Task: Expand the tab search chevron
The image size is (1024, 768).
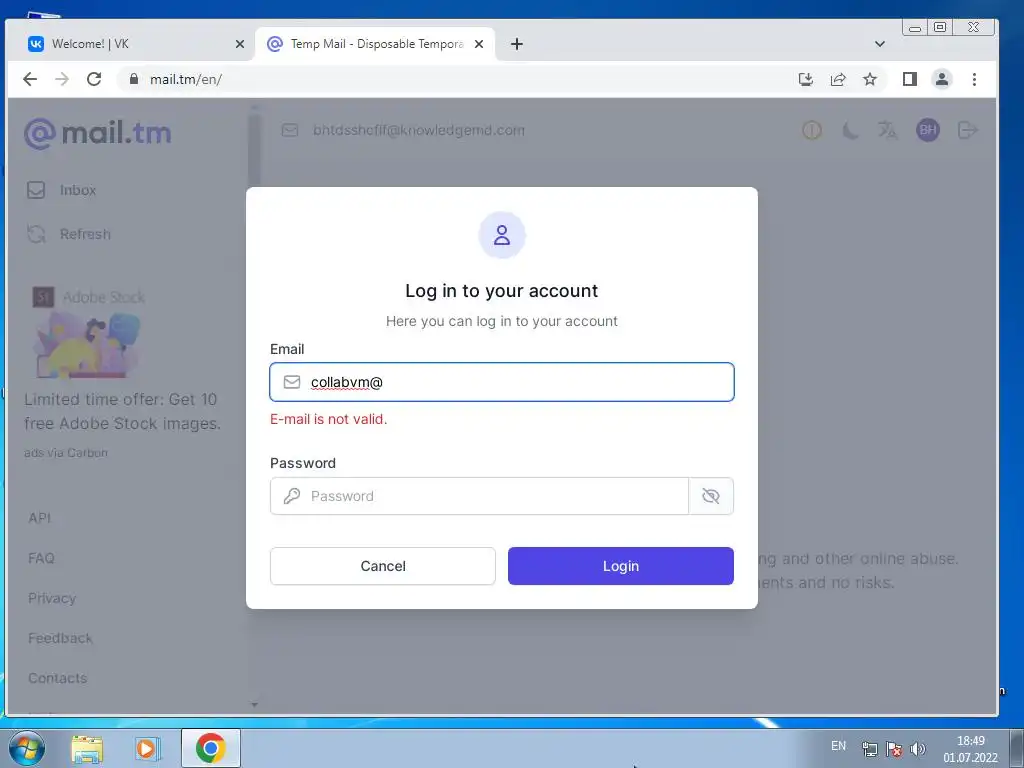Action: tap(880, 44)
